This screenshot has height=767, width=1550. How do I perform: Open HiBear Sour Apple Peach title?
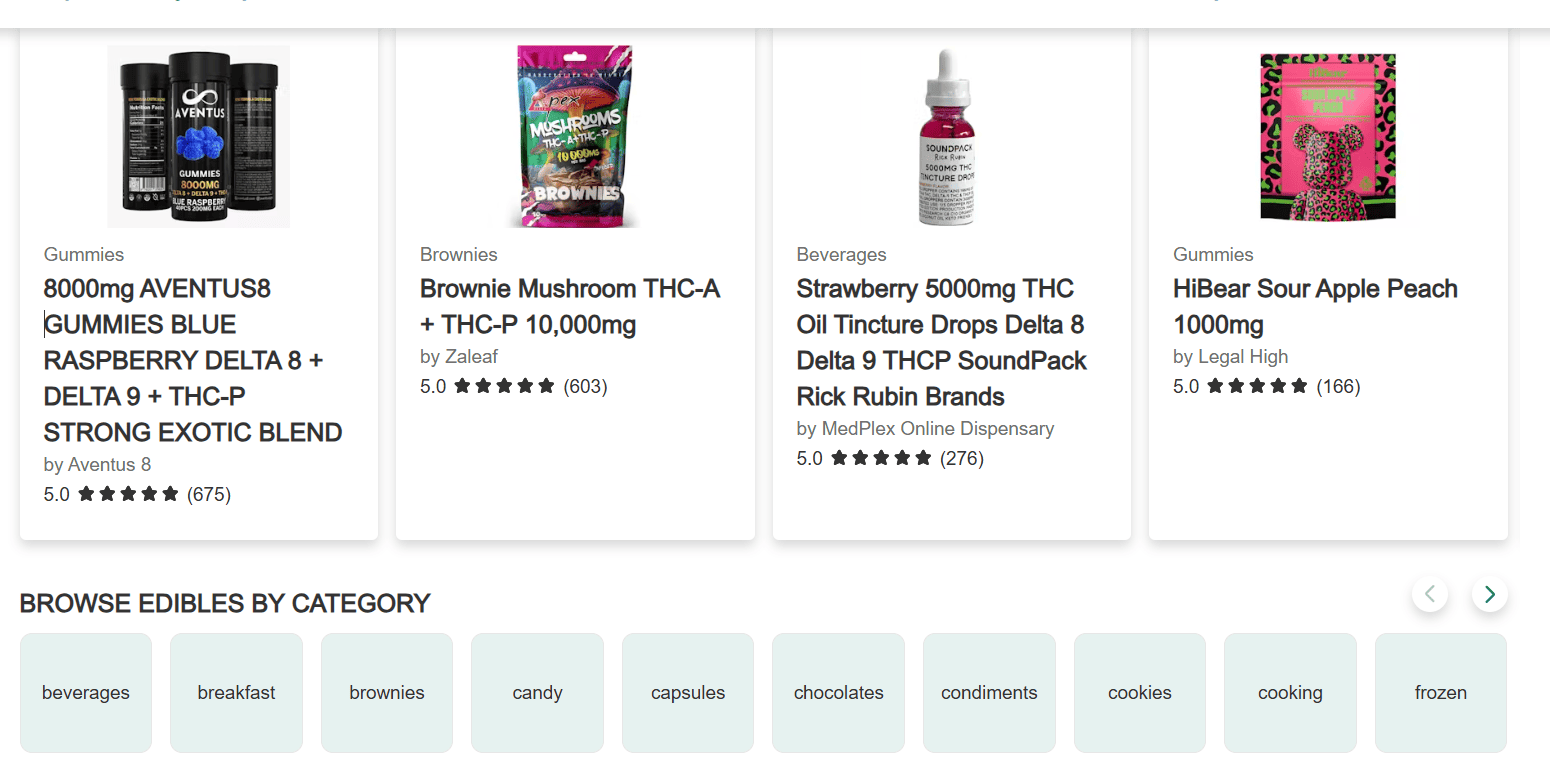point(1315,306)
